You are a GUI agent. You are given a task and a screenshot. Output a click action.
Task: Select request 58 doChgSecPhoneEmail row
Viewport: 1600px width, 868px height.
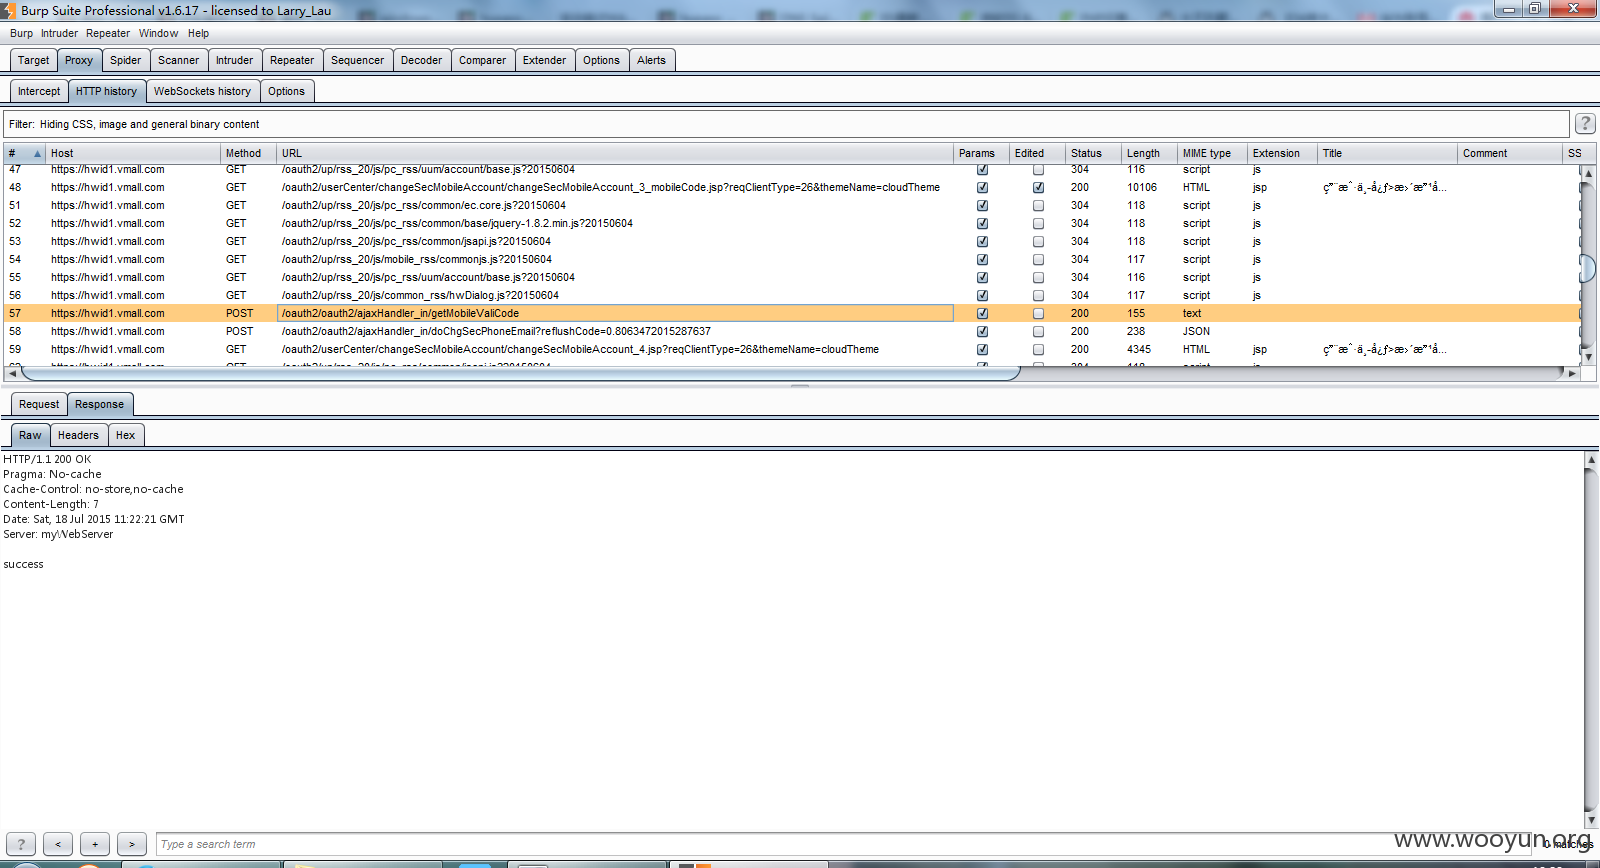pyautogui.click(x=790, y=331)
